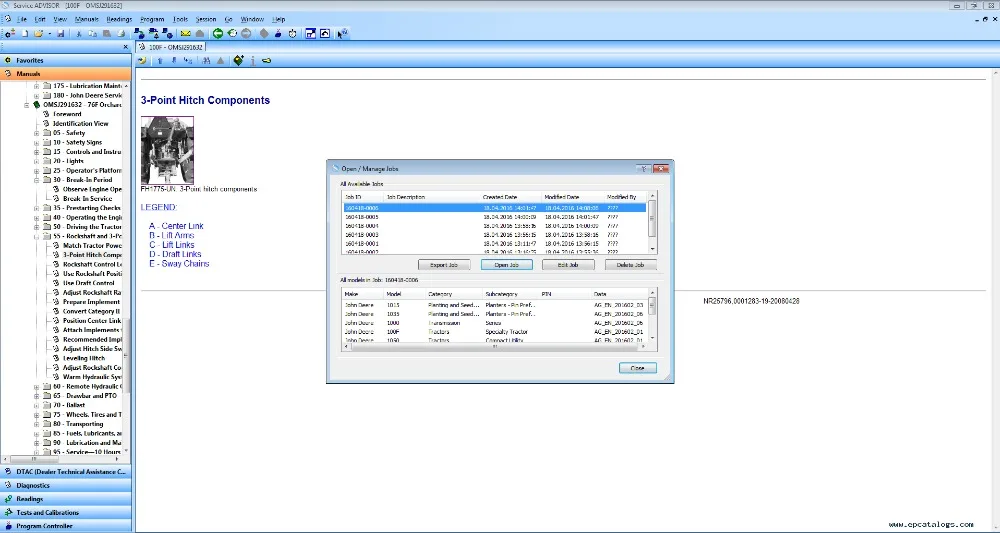Image resolution: width=1000 pixels, height=533 pixels.
Task: Click the info 'i' icon in document toolbar
Action: click(x=253, y=61)
